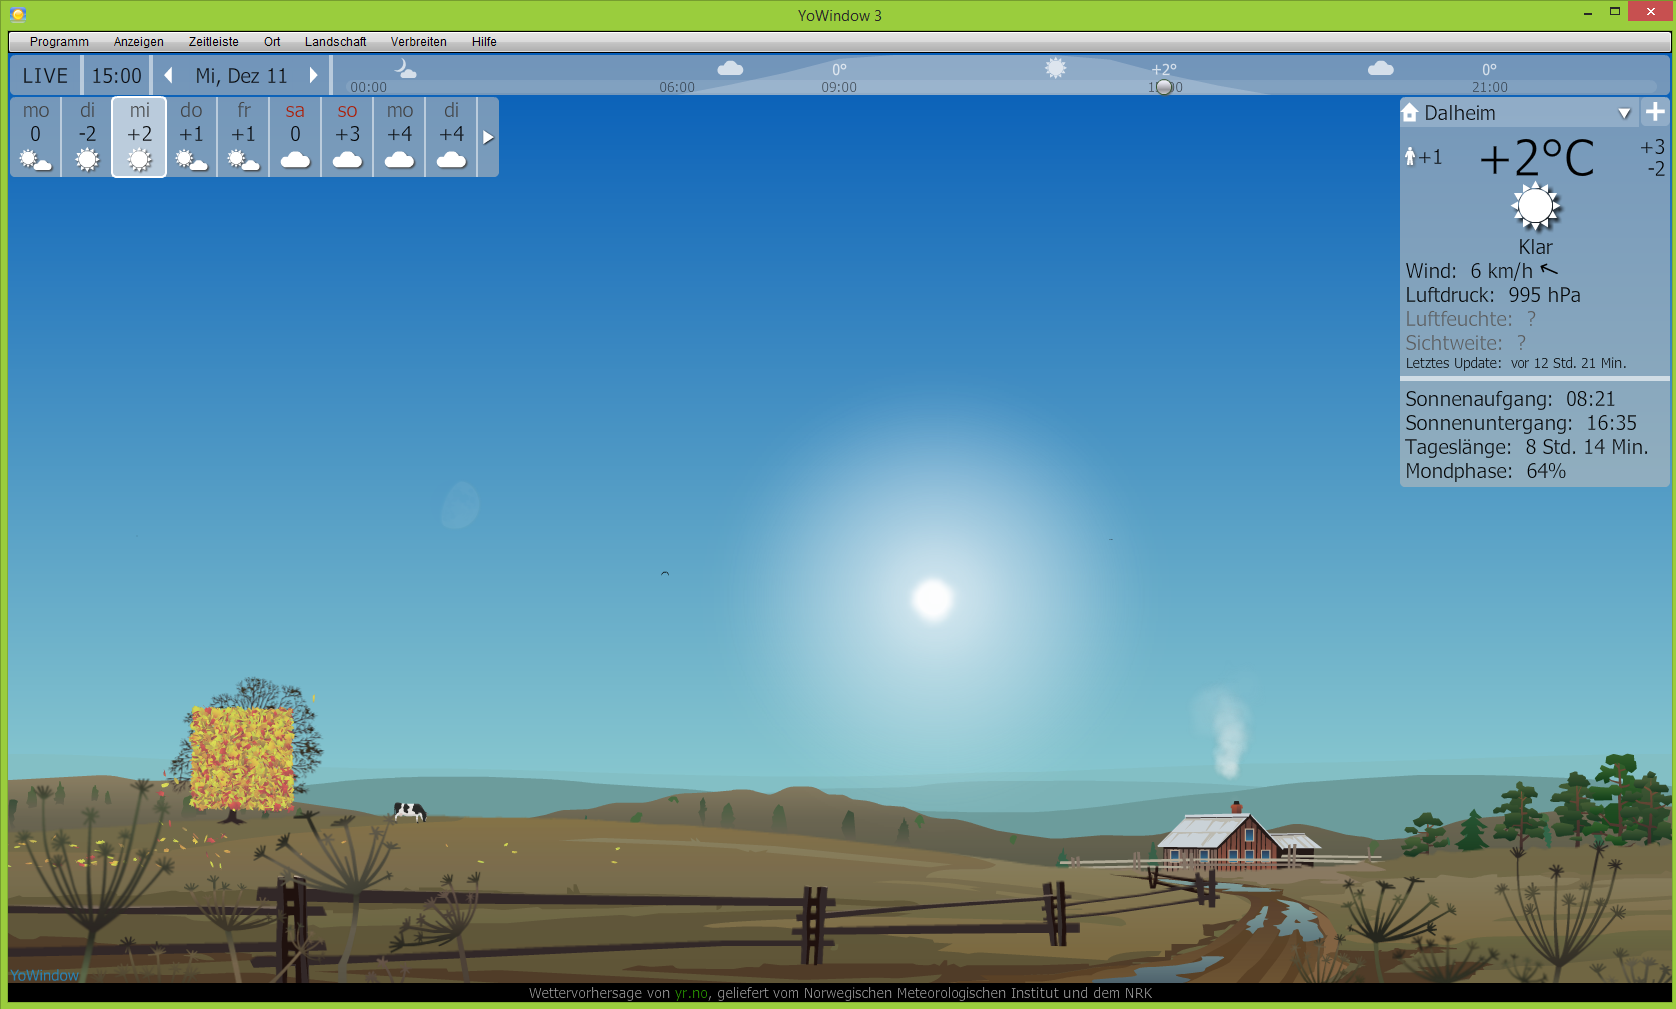The height and width of the screenshot is (1009, 1676).
Task: Click the home icon next to Dalheim
Action: click(x=1410, y=112)
